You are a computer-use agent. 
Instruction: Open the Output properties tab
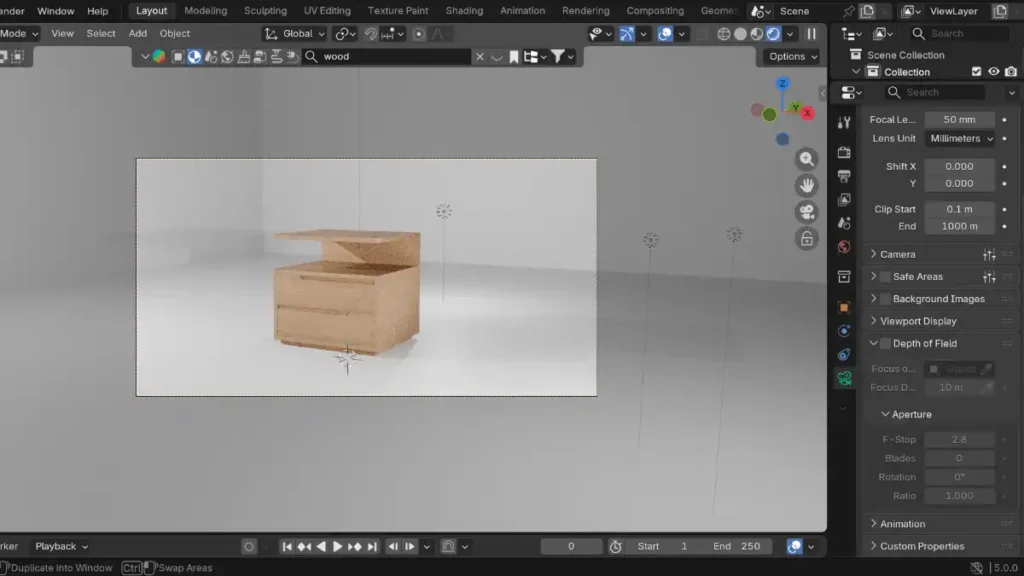coord(844,176)
